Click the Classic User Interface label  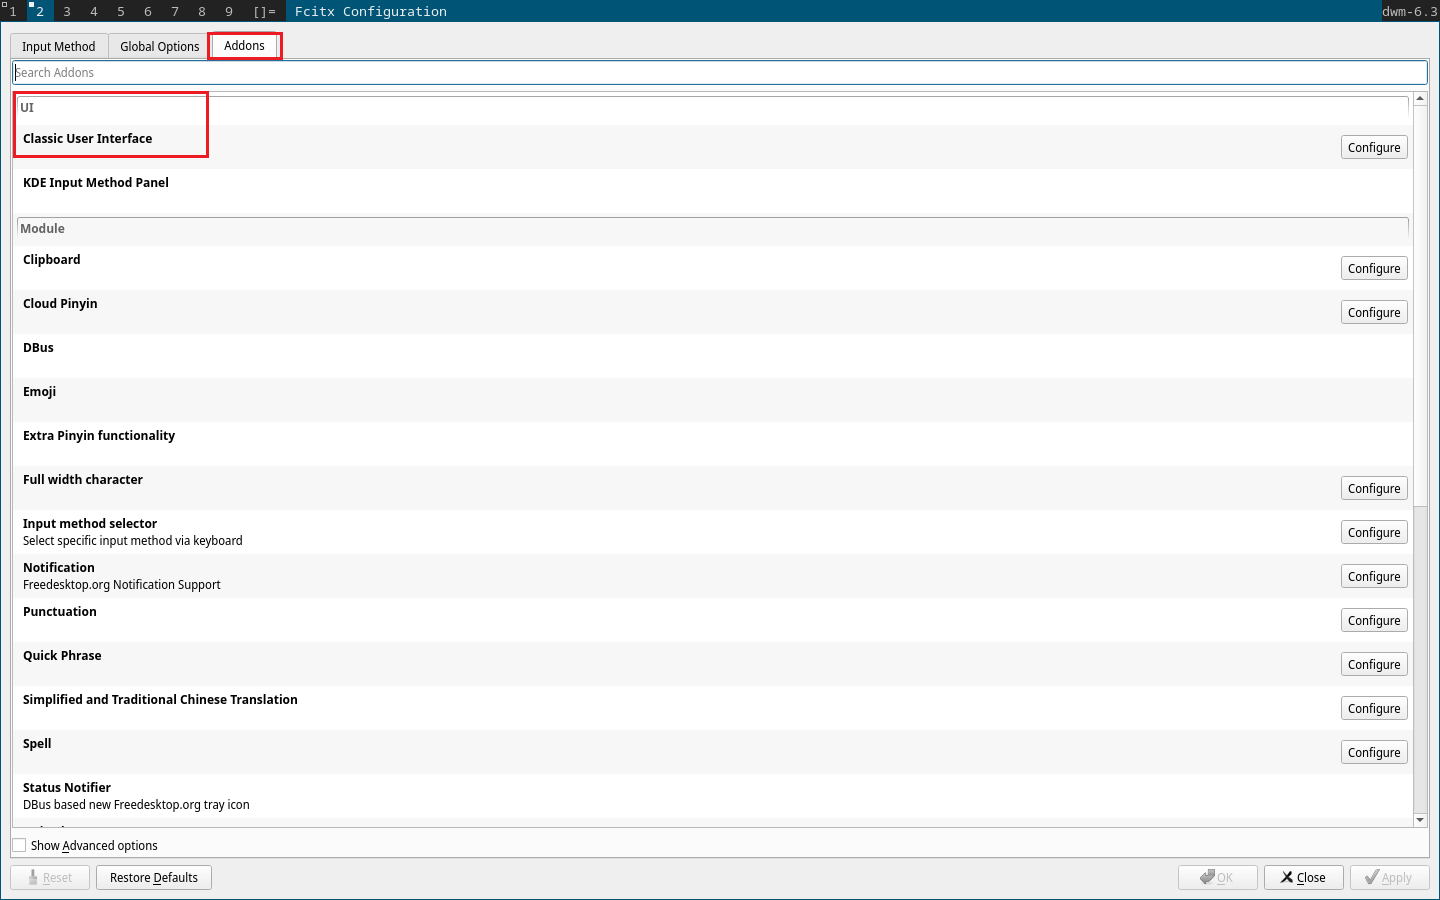click(x=88, y=139)
